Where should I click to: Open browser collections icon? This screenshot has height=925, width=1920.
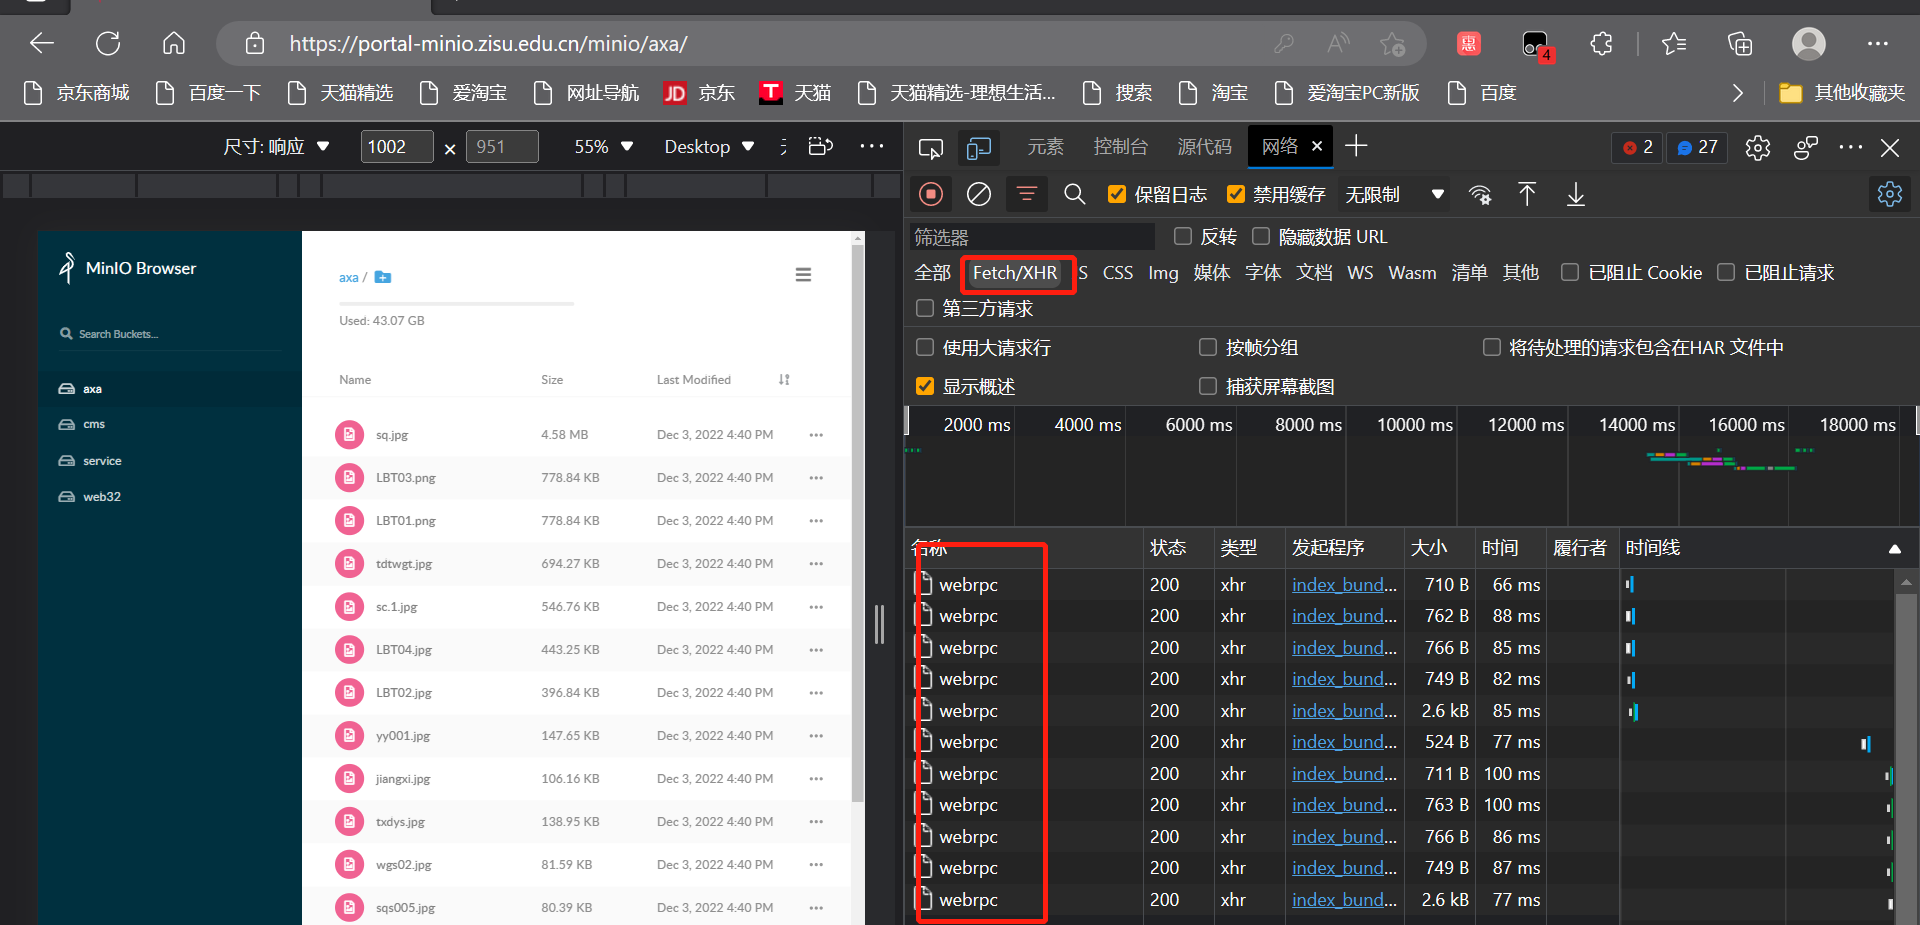coord(1740,43)
